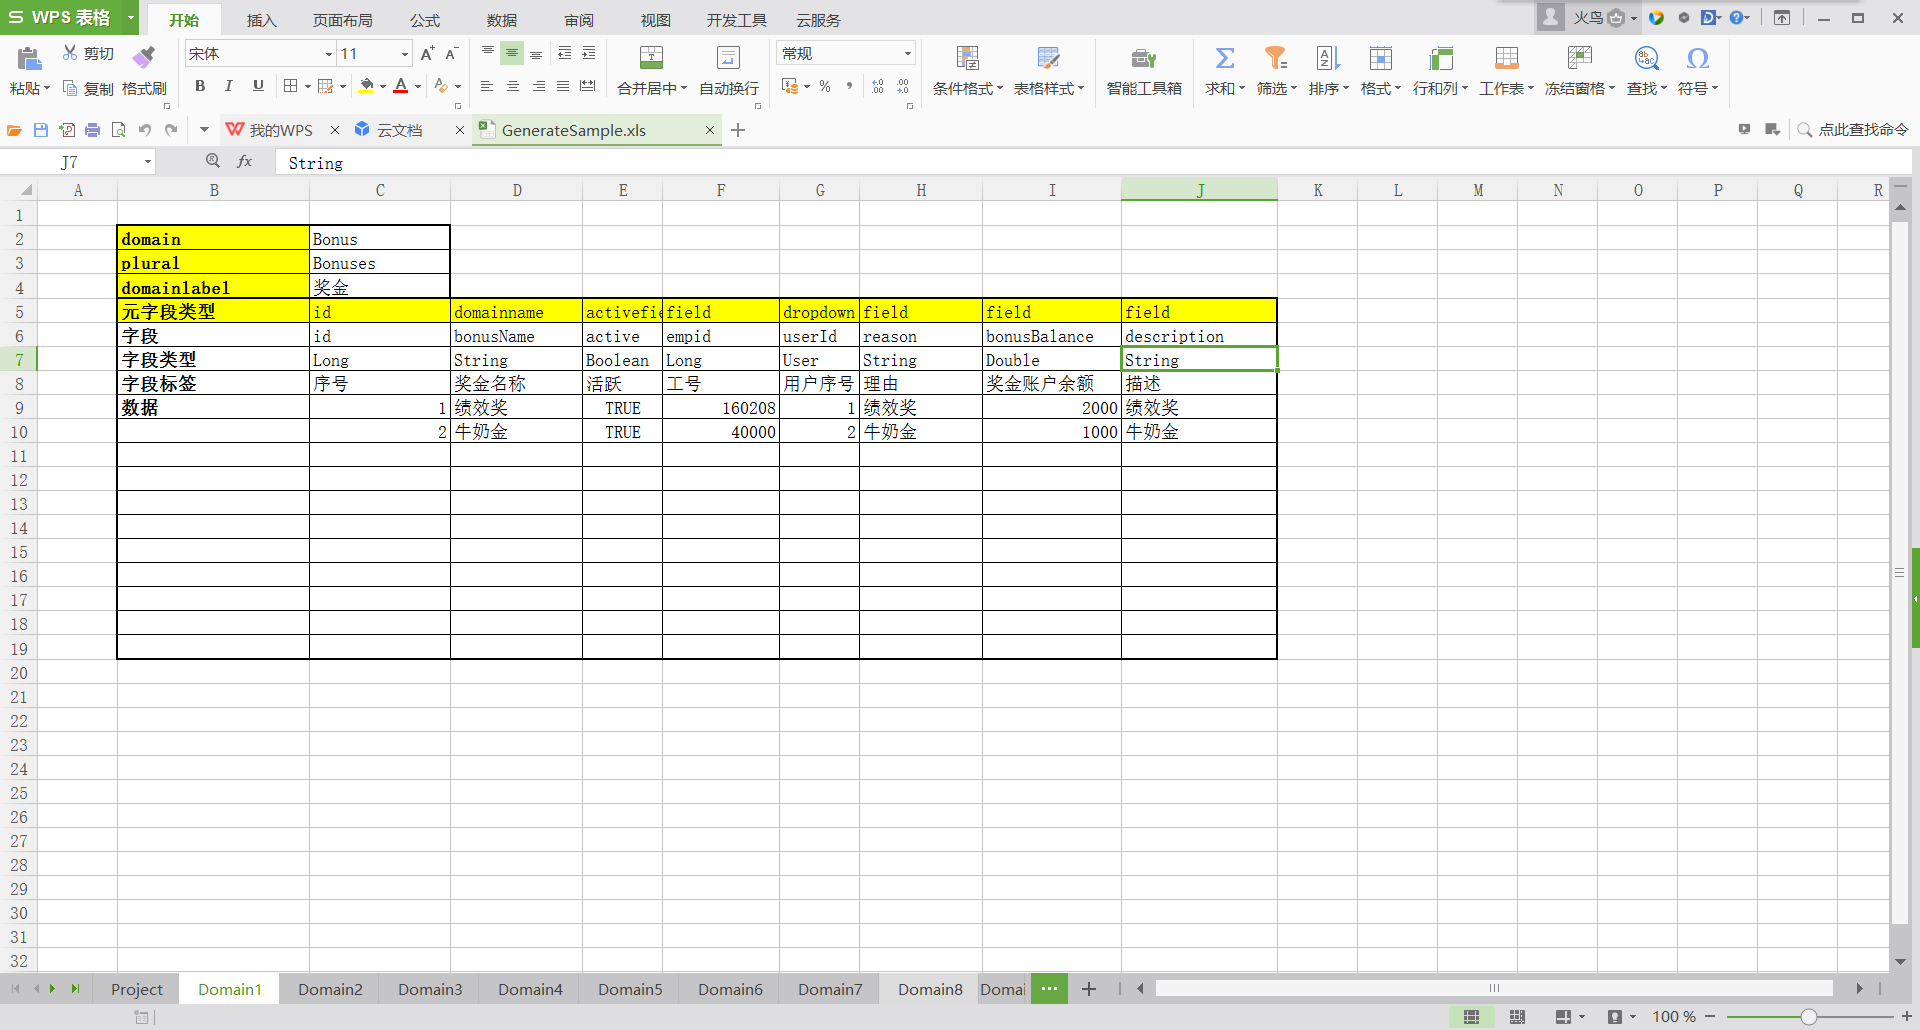Open the font name dropdown showing 宋体
The image size is (1920, 1030).
329,54
